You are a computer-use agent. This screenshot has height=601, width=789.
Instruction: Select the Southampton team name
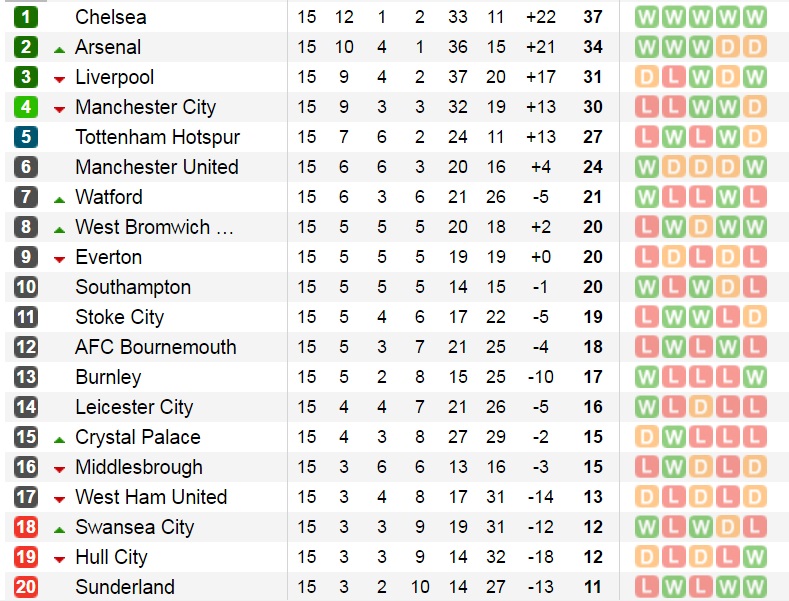click(133, 287)
